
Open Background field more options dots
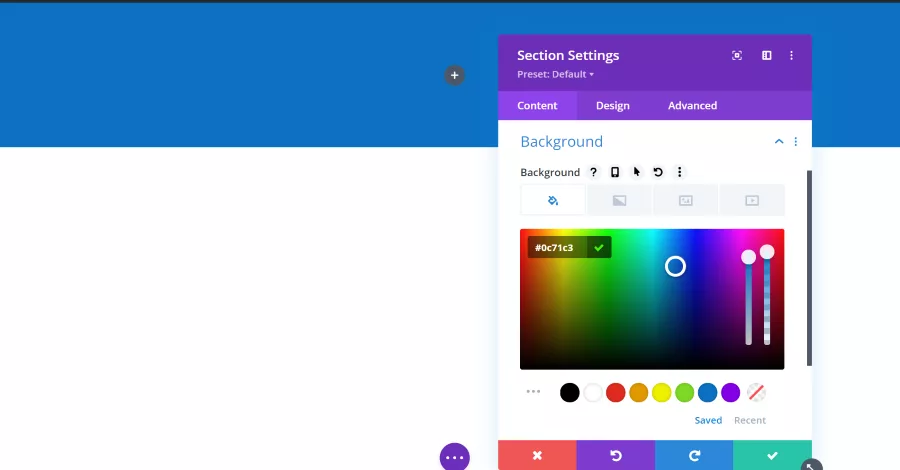(680, 172)
